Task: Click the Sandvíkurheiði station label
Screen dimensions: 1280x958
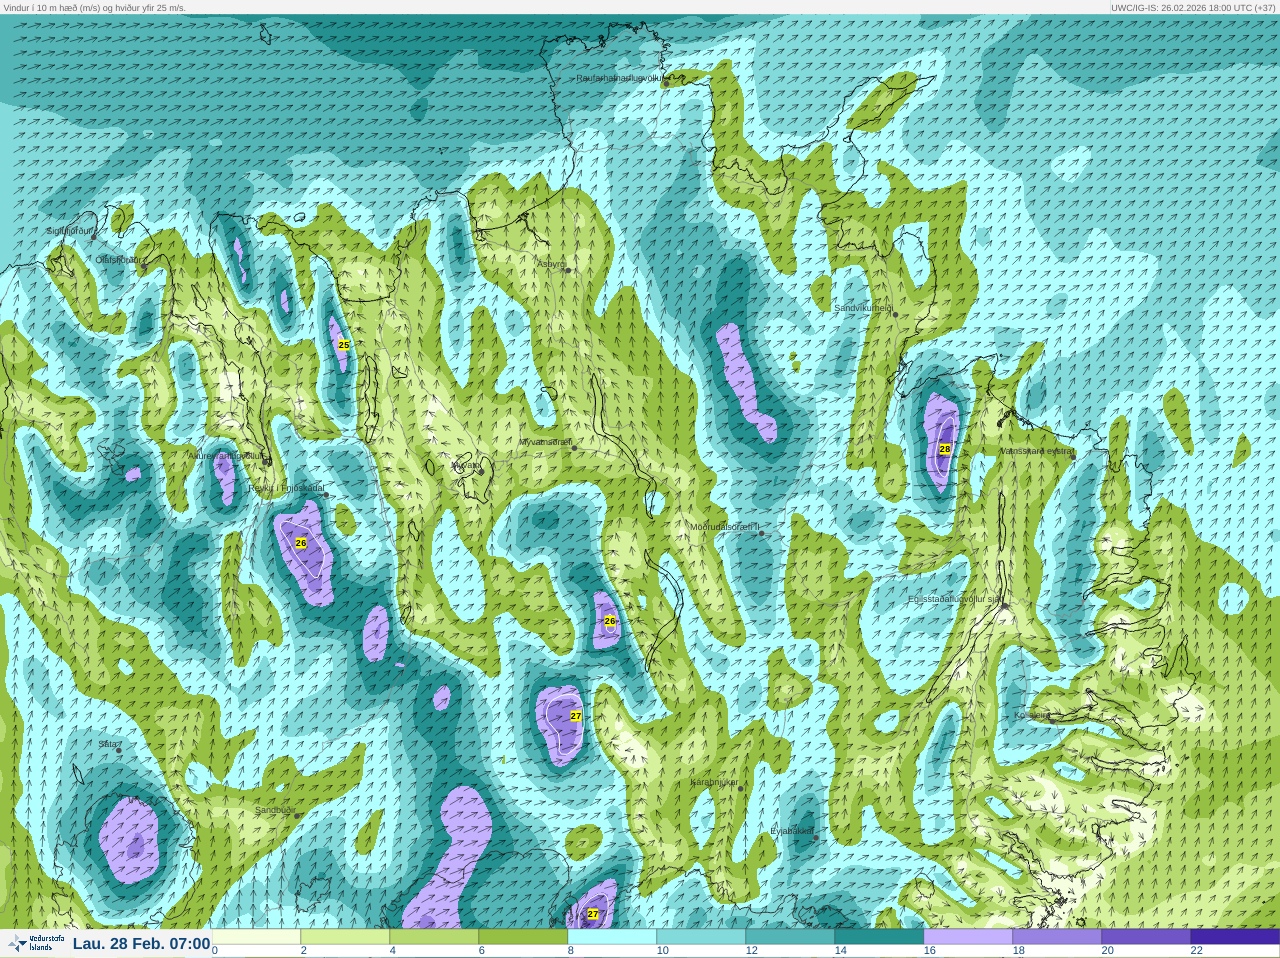Action: [863, 308]
